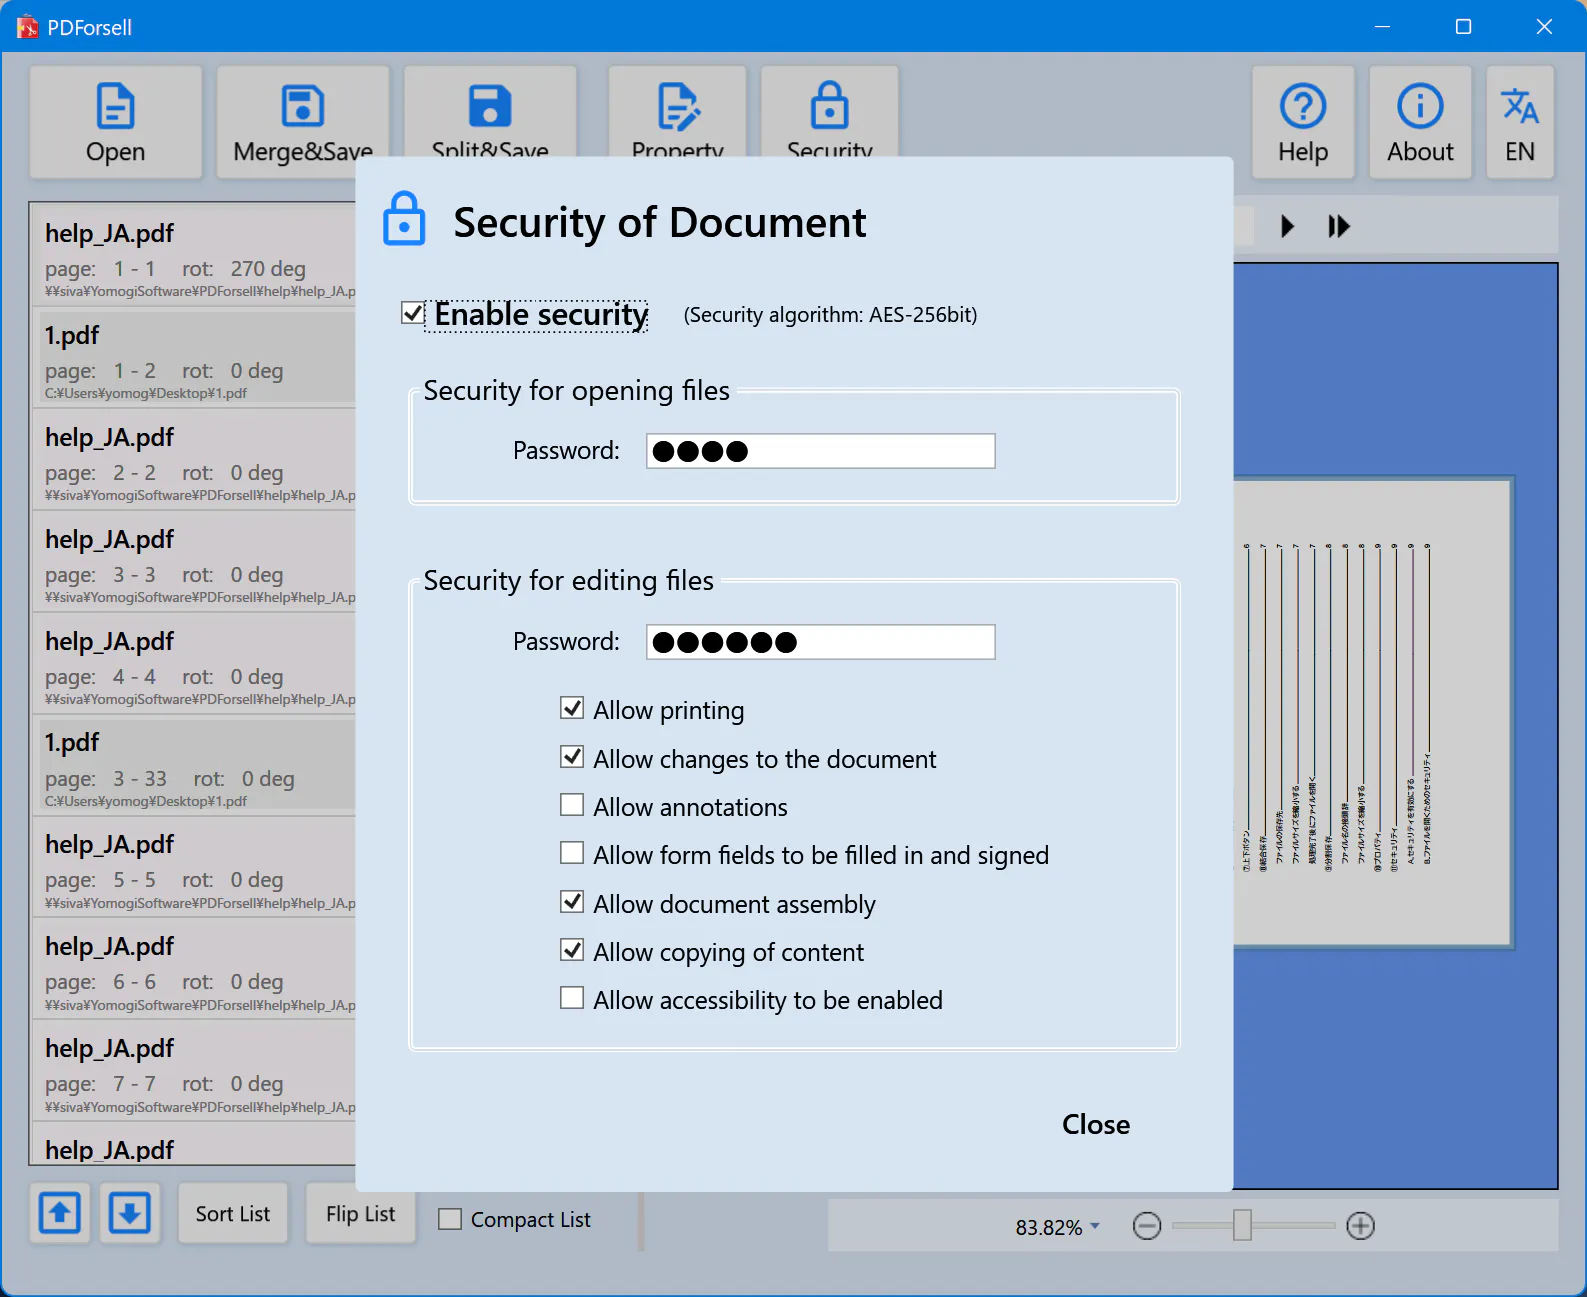Select 1.pdf page 3 - 33 entry
The width and height of the screenshot is (1587, 1297).
(195, 766)
